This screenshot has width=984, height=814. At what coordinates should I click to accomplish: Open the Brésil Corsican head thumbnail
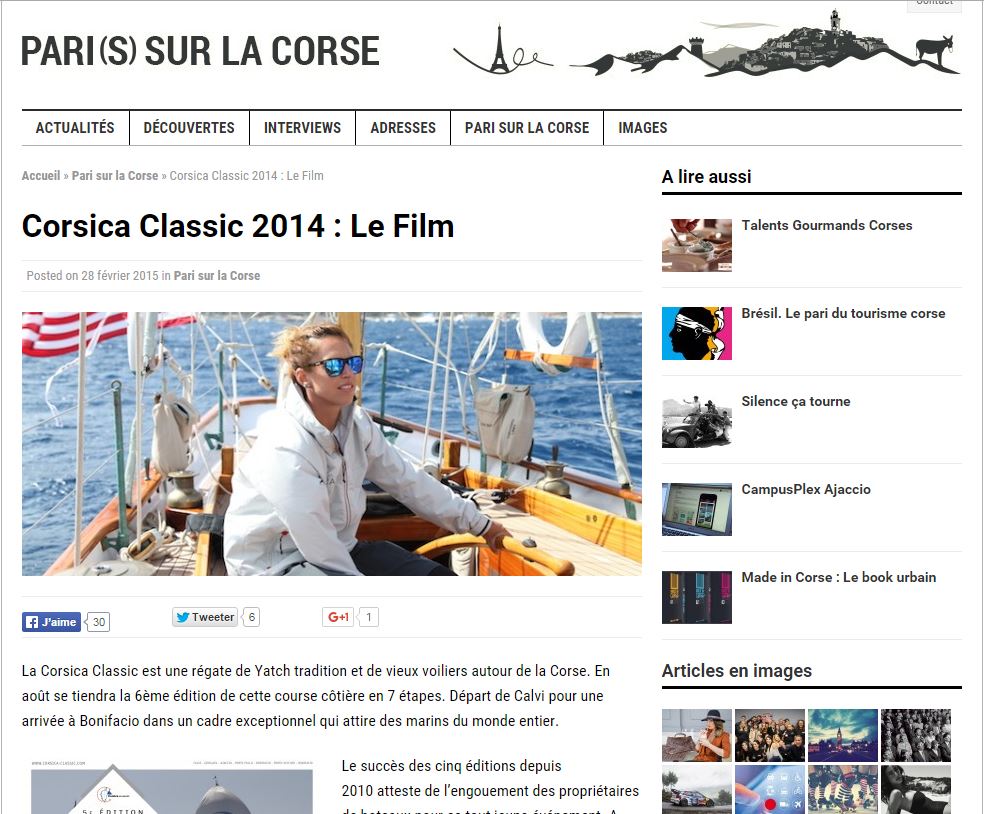pos(697,333)
